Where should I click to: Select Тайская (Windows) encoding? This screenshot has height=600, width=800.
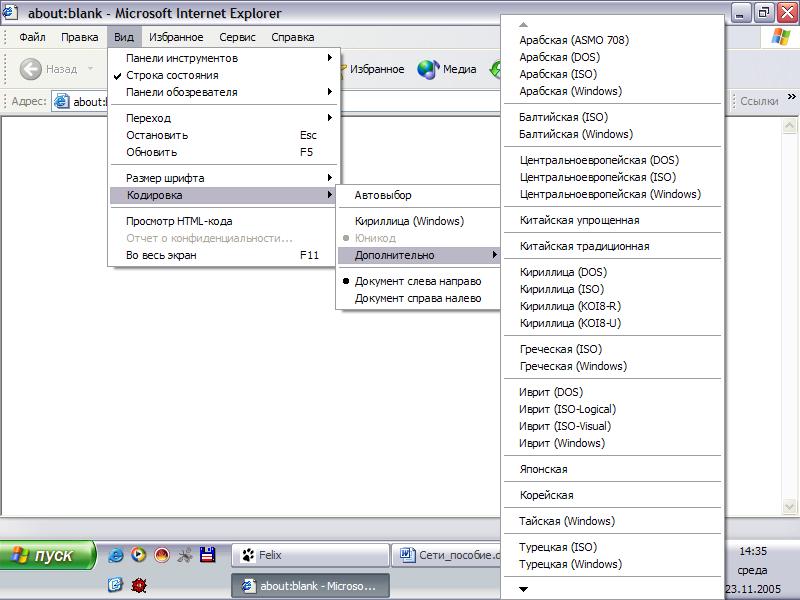coord(612,521)
